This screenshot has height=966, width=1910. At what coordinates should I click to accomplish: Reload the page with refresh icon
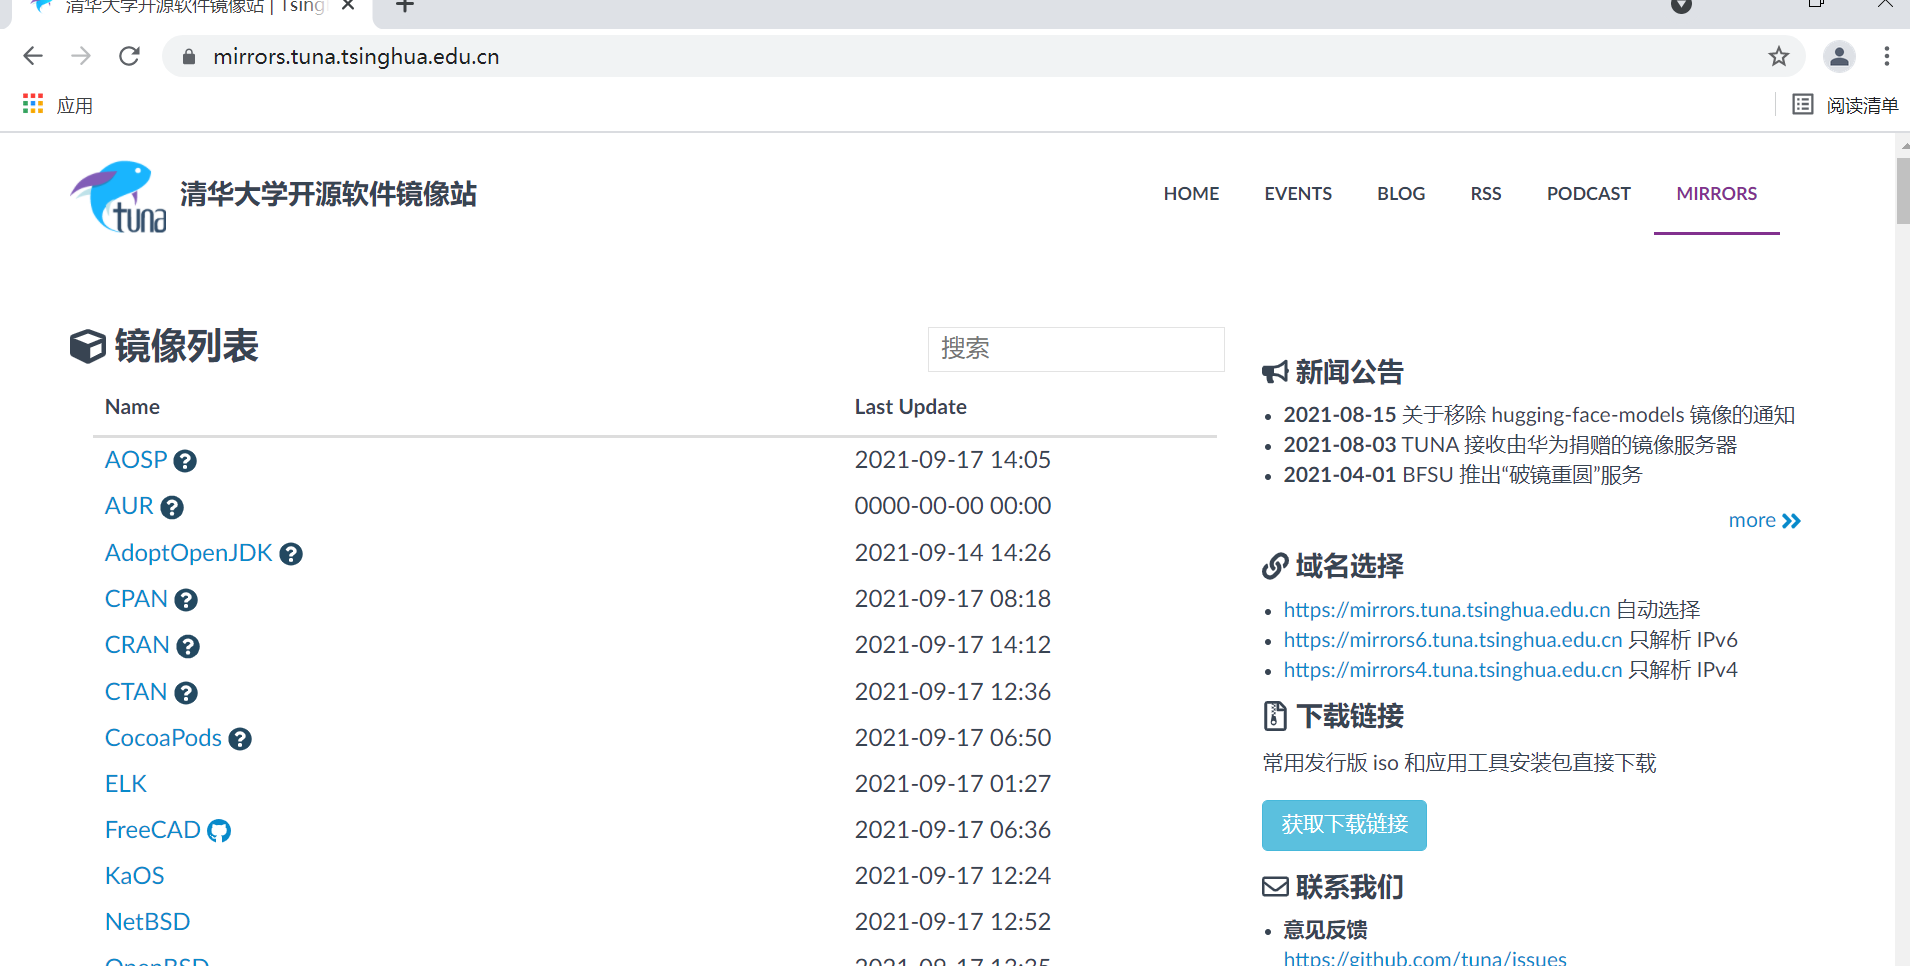pos(129,56)
